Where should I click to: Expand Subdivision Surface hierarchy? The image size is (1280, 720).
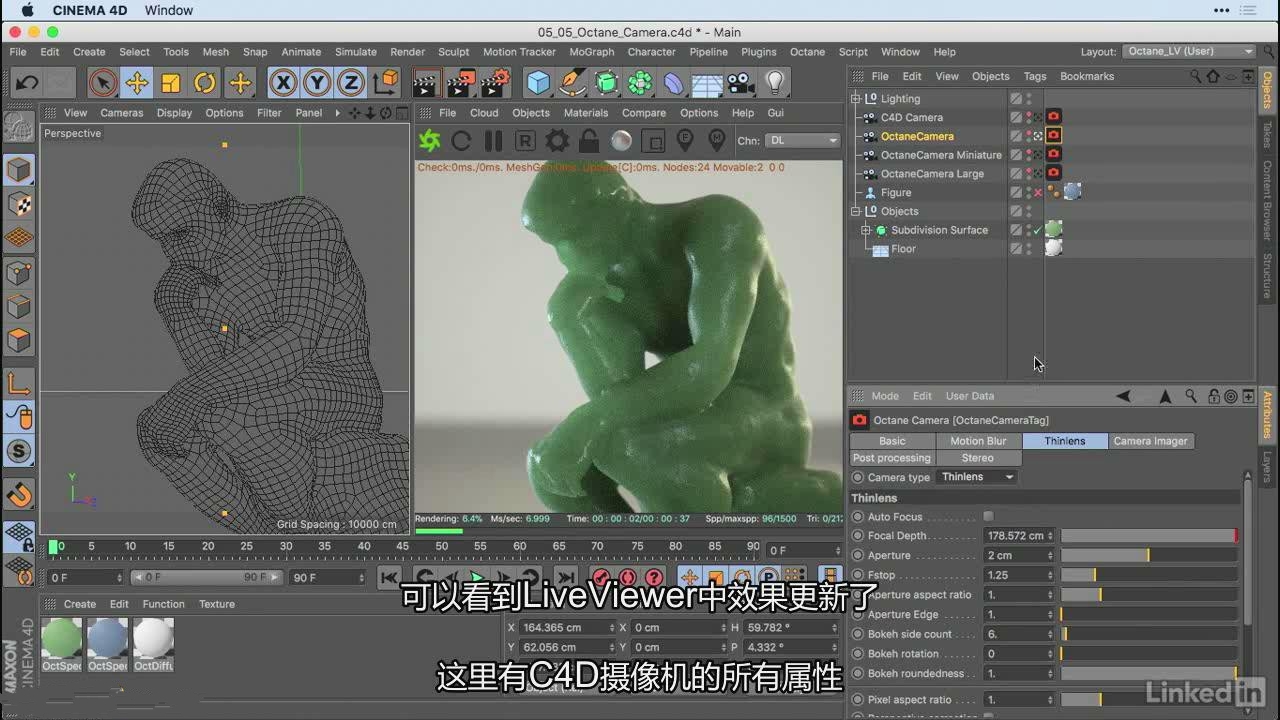point(866,230)
